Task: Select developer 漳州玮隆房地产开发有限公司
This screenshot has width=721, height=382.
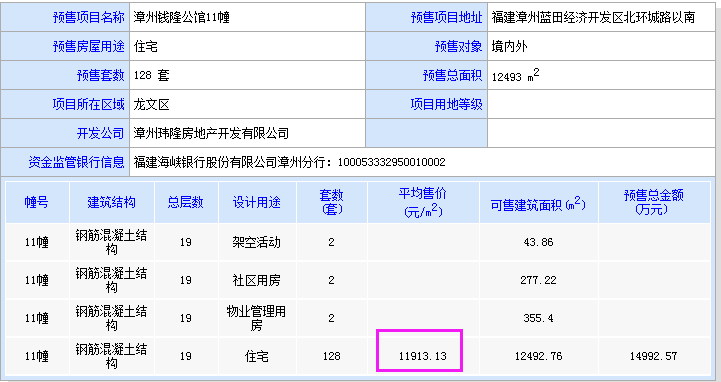Action: click(211, 133)
